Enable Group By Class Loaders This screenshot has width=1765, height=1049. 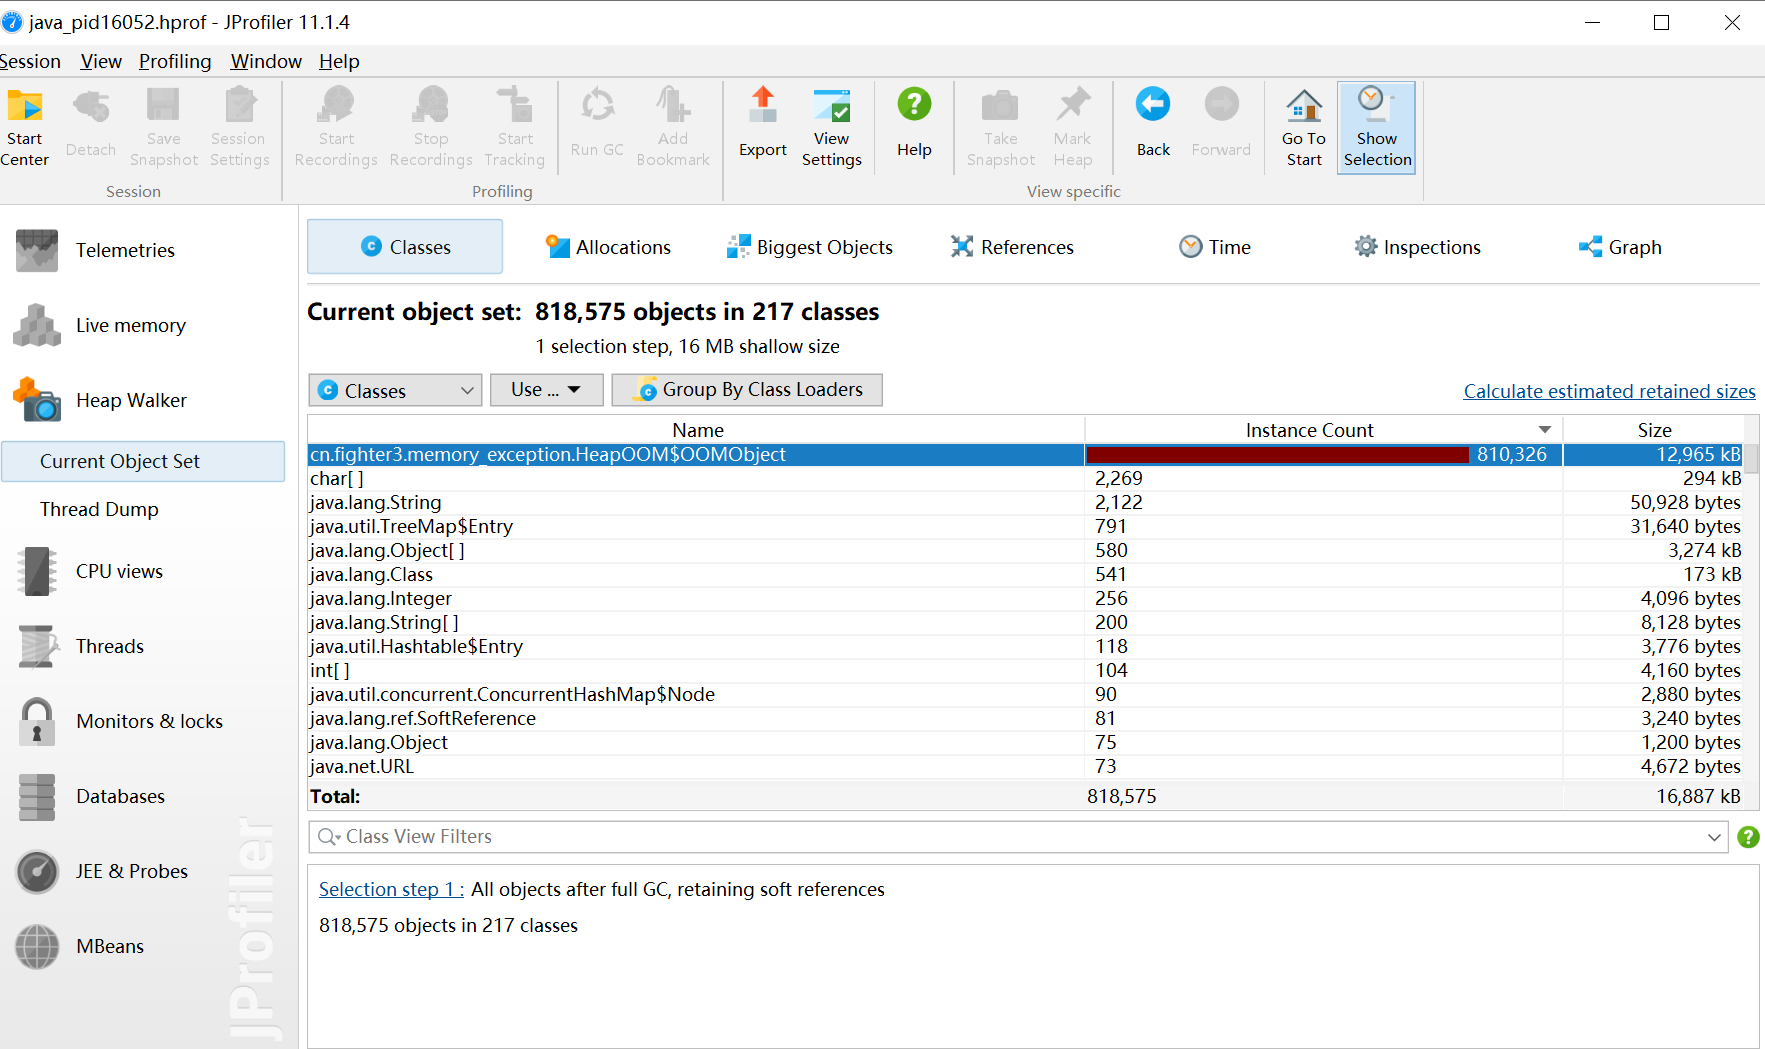(x=746, y=390)
